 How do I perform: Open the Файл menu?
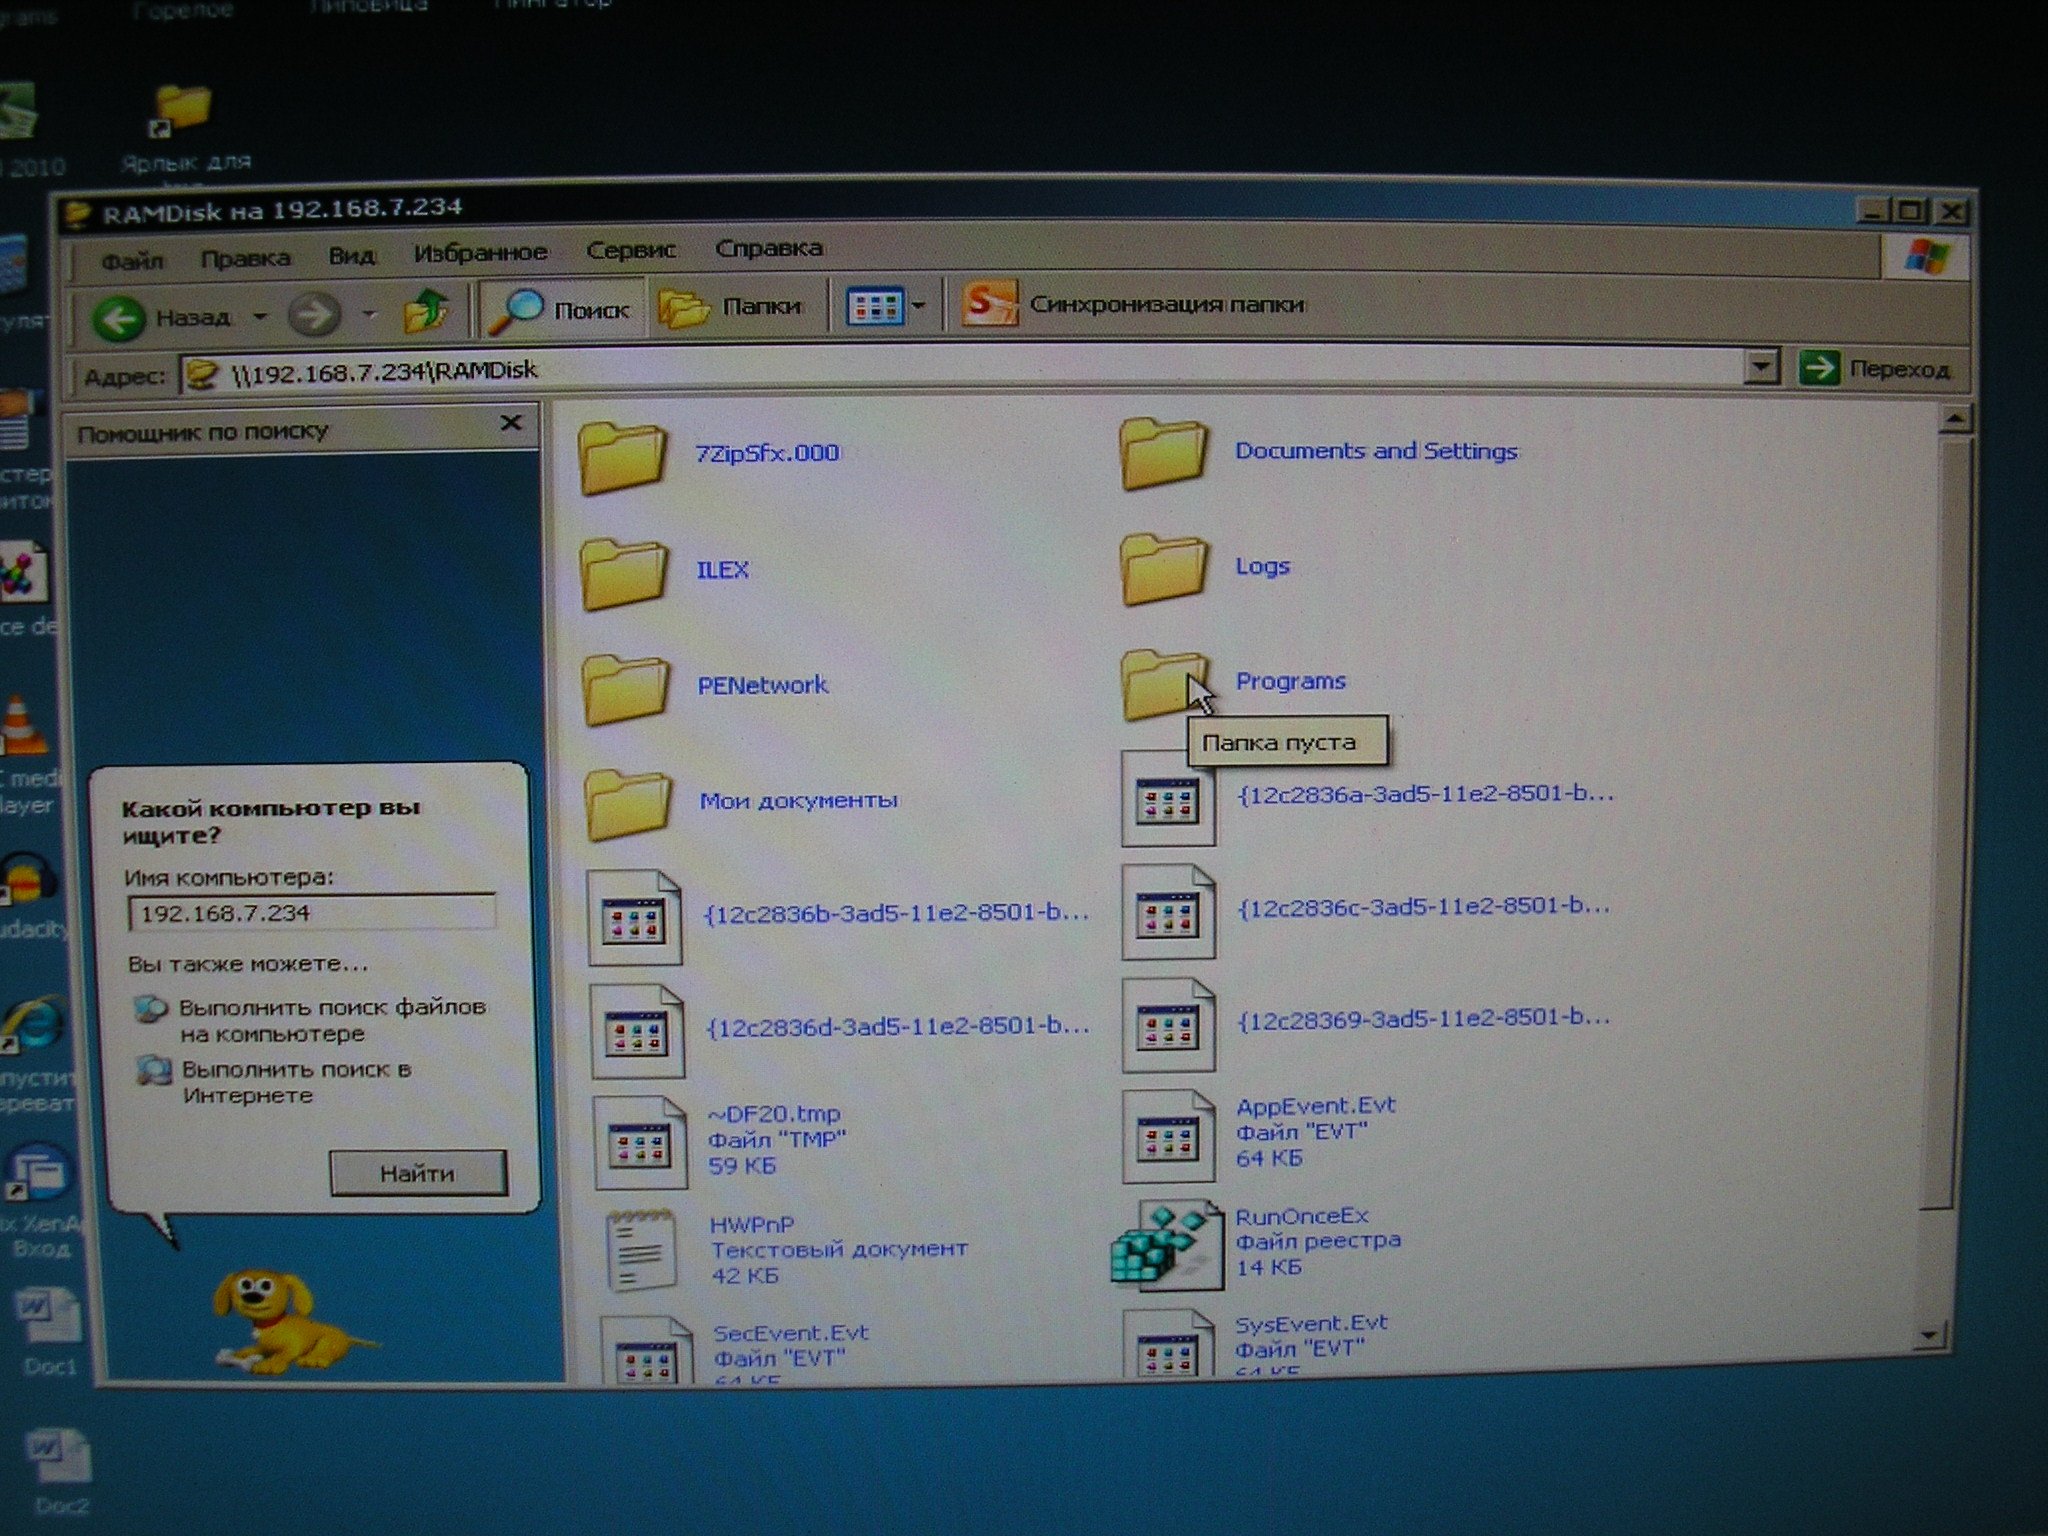pyautogui.click(x=132, y=261)
